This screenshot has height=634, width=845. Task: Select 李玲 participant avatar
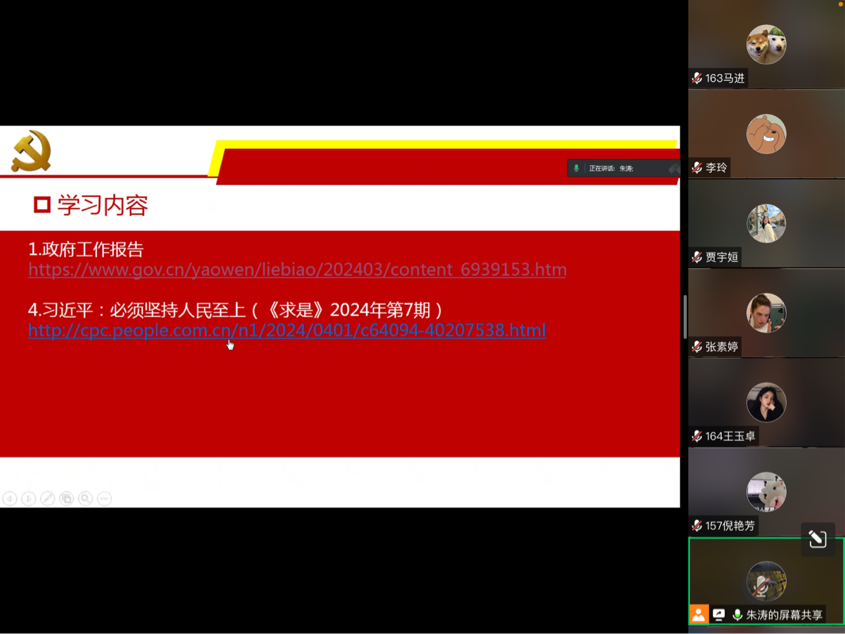[766, 134]
